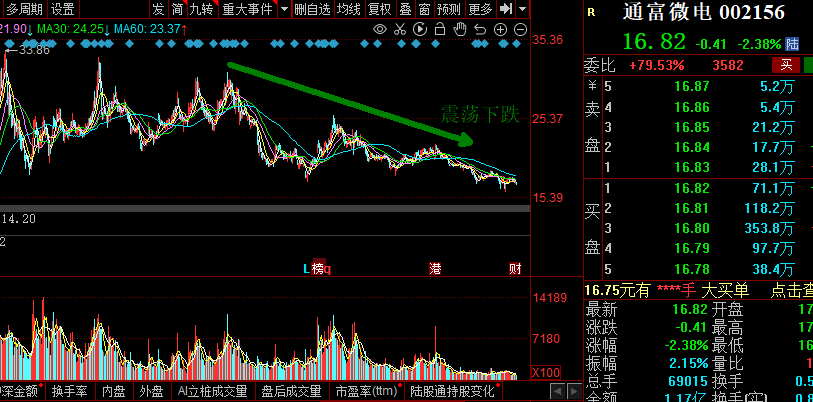Switch to the 盘后成交量 tab

click(x=291, y=391)
